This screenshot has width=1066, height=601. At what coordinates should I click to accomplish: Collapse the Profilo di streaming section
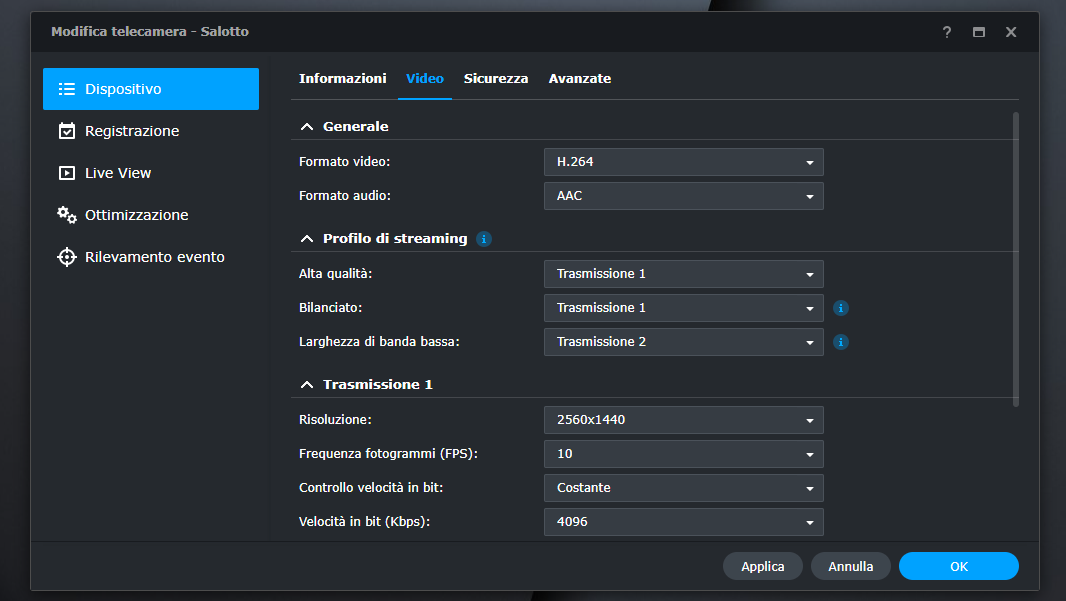click(x=307, y=239)
